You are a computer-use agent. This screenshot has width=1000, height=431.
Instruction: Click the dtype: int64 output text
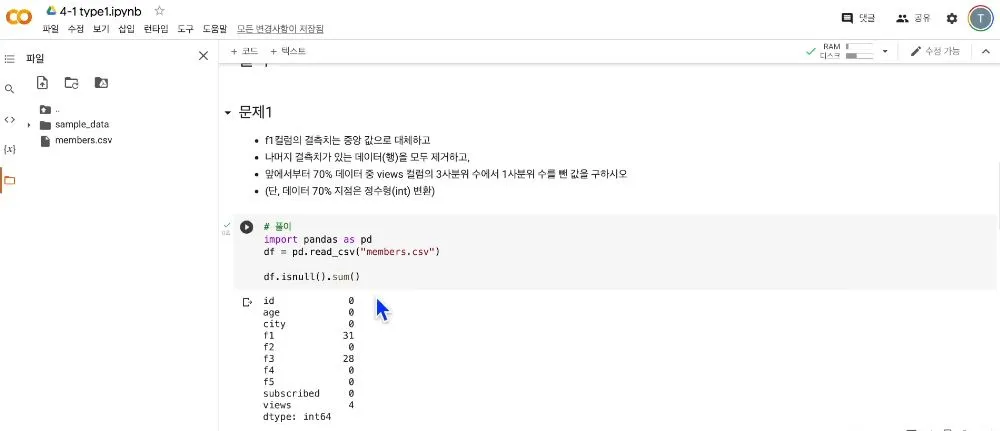pos(297,416)
